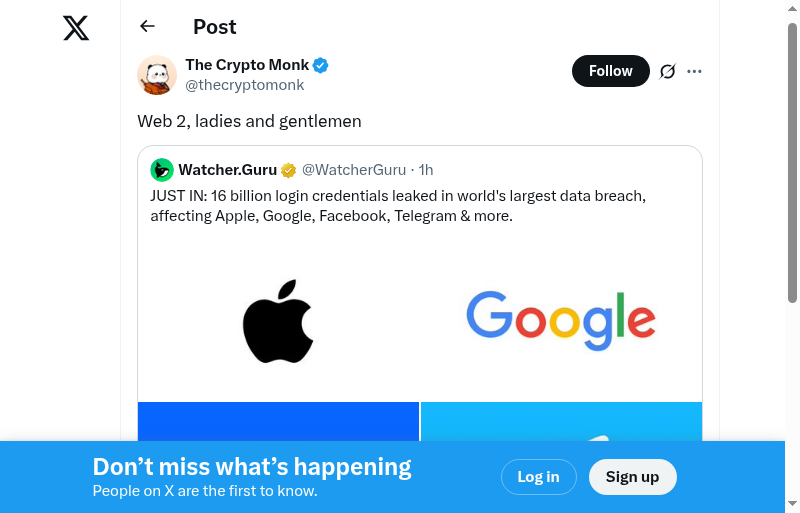Open the three-dot more options menu
800x513 pixels.
695,71
